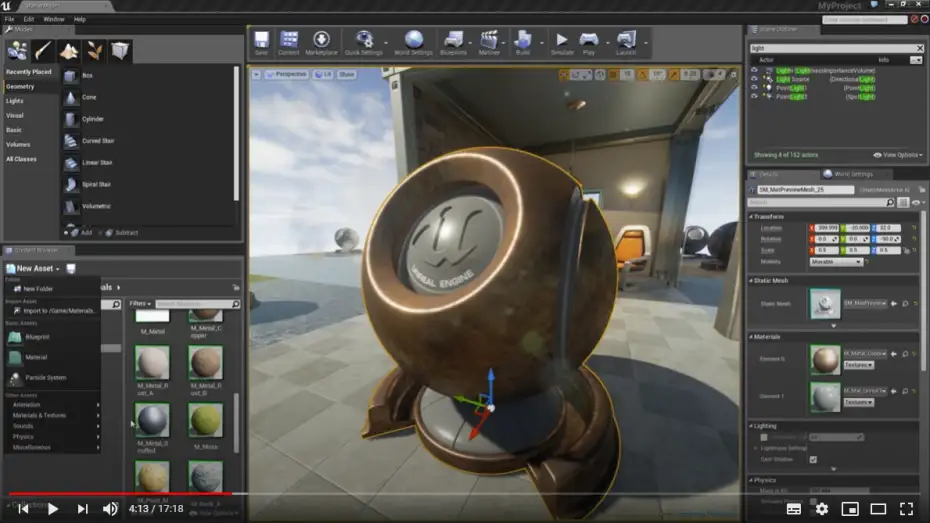
Task: Click the Play gamepad toolbar icon
Action: pyautogui.click(x=589, y=43)
